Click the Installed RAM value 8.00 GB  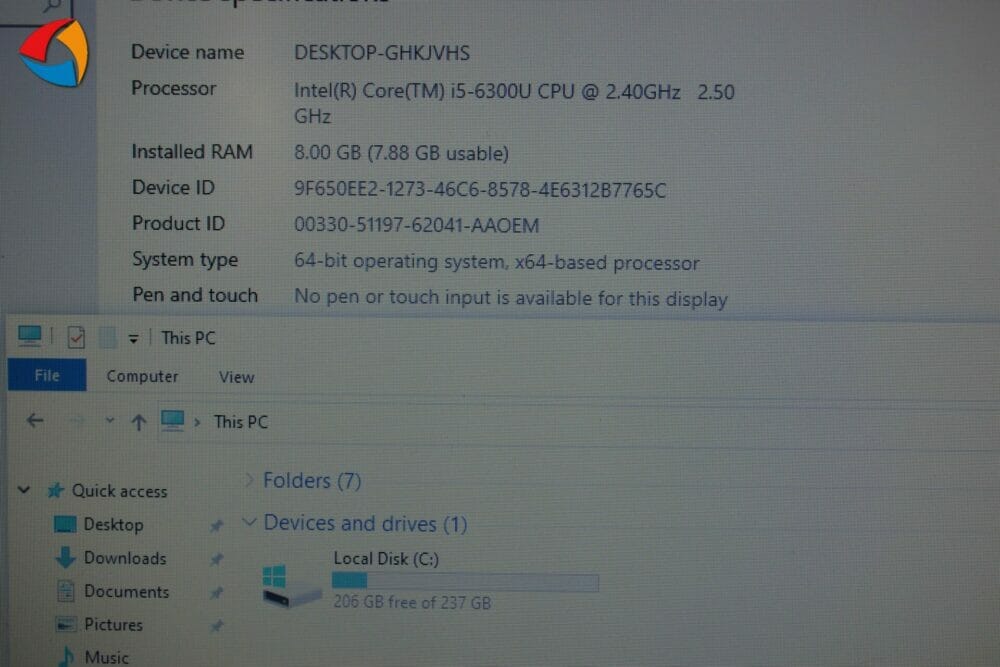click(401, 153)
